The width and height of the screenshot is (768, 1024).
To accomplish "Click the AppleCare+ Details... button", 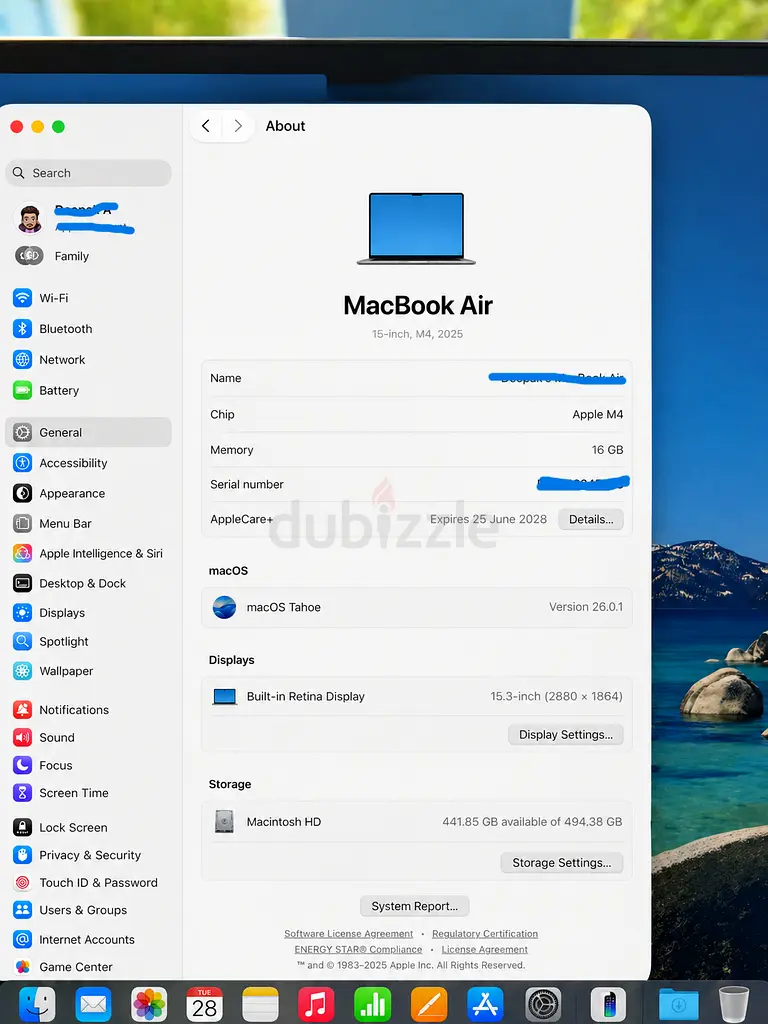I will pos(590,519).
